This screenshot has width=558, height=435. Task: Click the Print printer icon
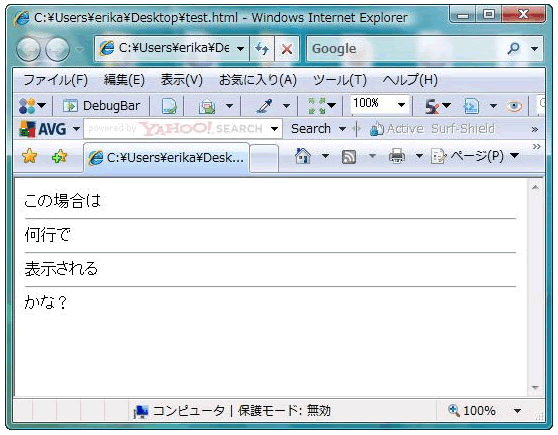click(397, 156)
